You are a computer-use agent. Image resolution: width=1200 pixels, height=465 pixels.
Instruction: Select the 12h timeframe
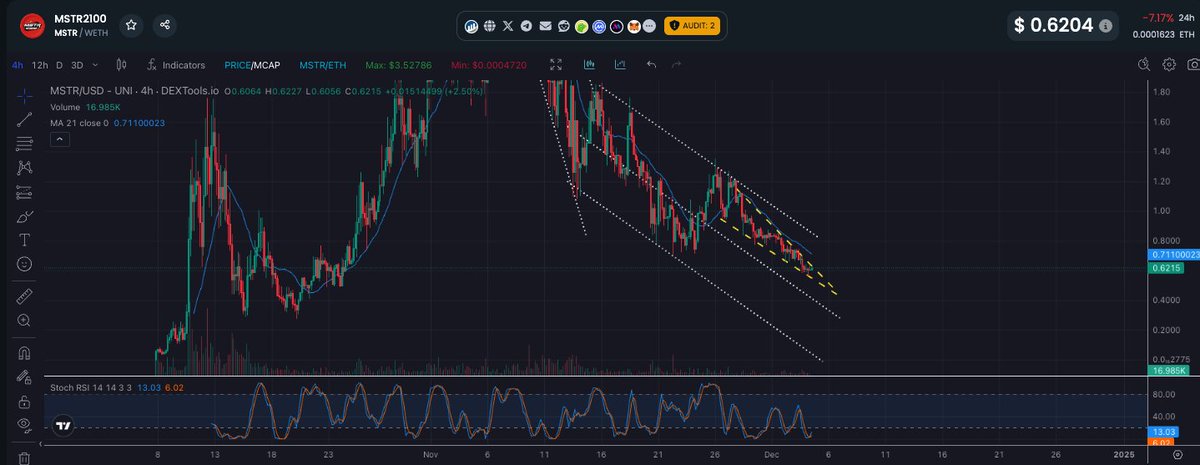pyautogui.click(x=40, y=65)
